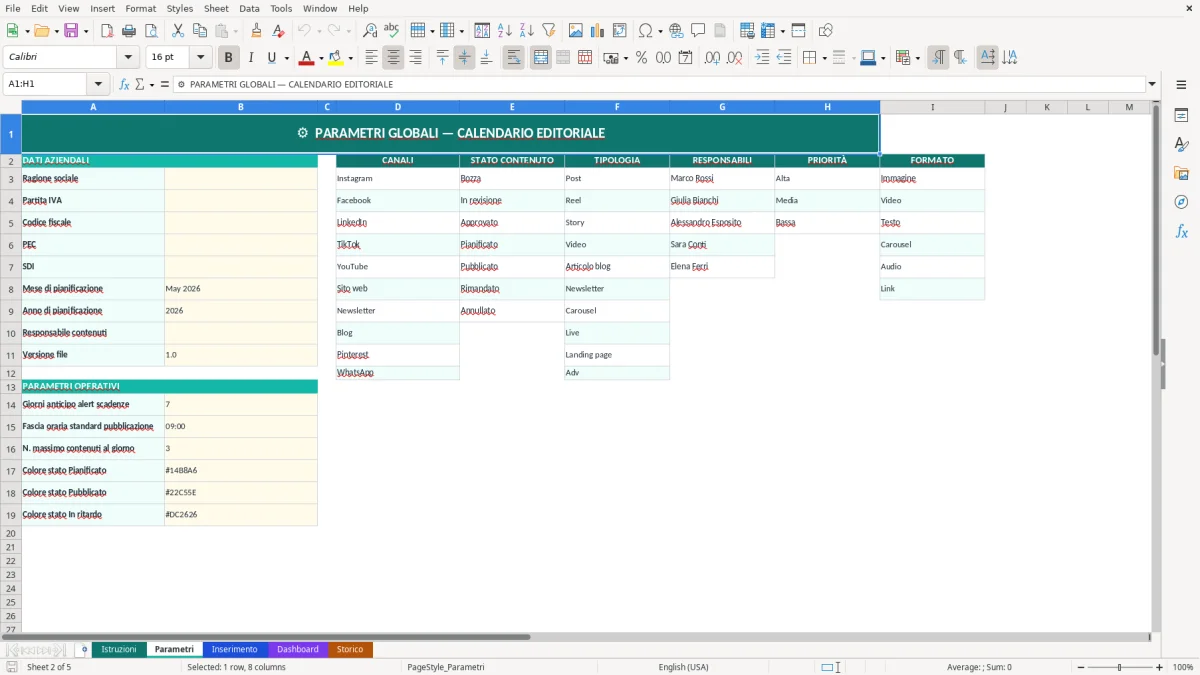Click the Clear Direct Formatting icon
Image resolution: width=1200 pixels, height=675 pixels.
[x=279, y=31]
